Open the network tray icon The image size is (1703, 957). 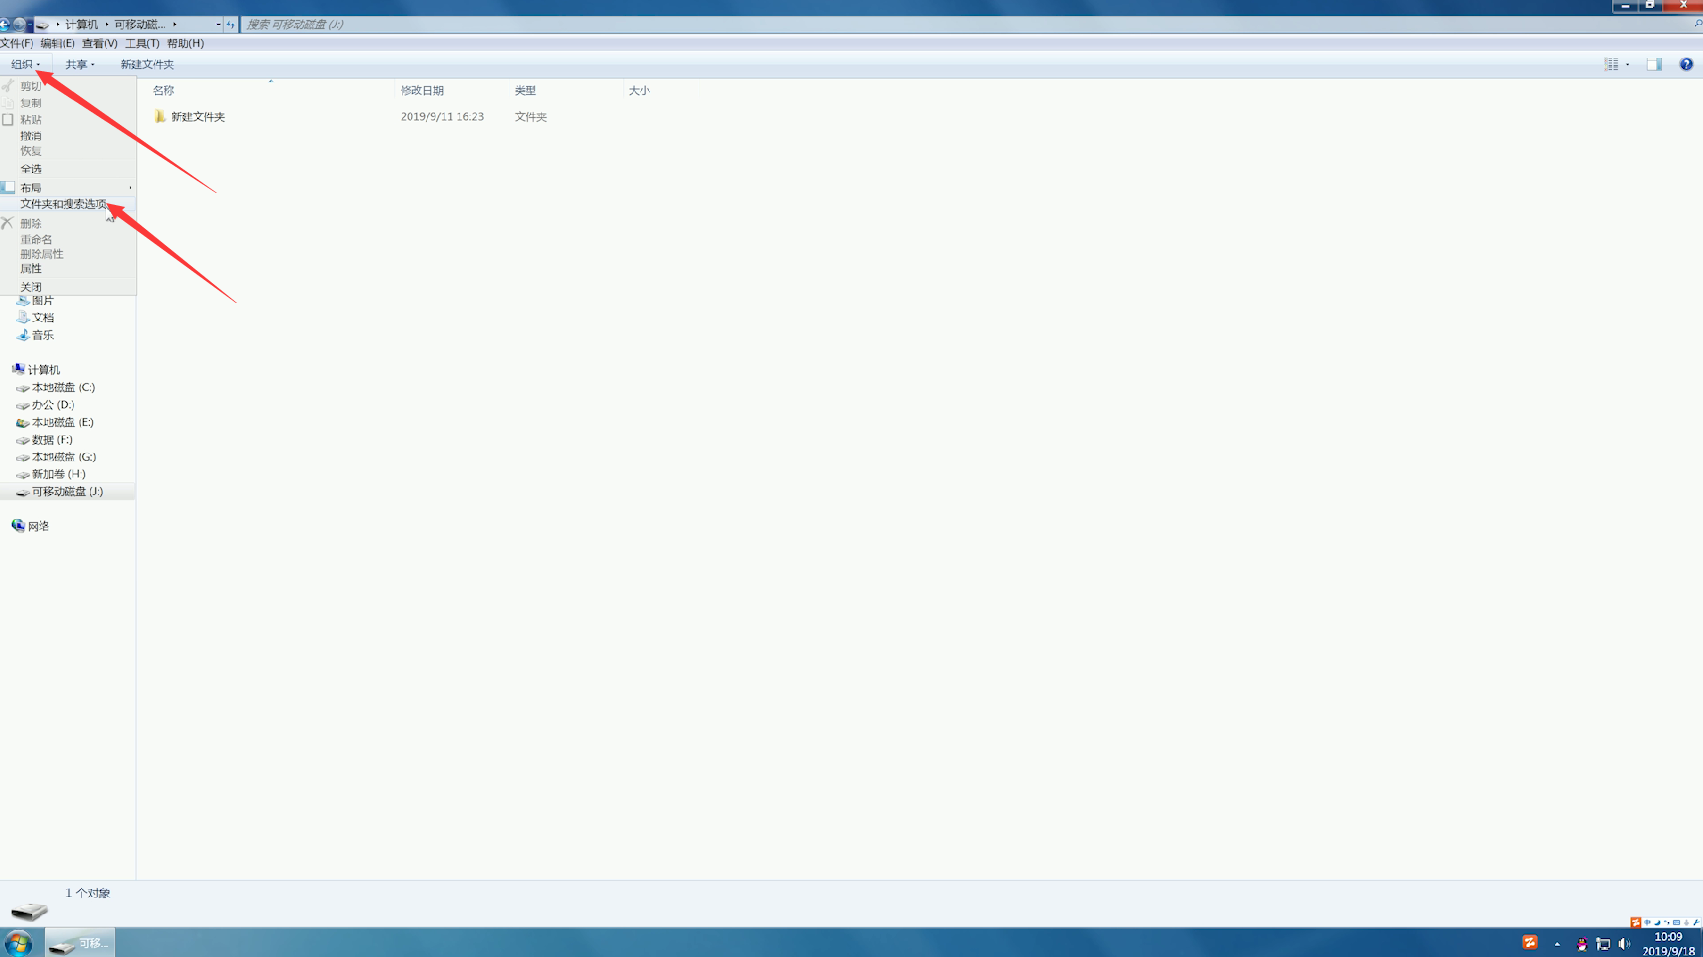[1603, 944]
